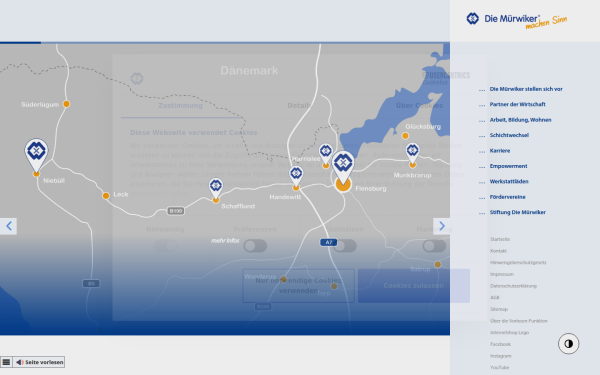Image resolution: width=600 pixels, height=375 pixels.
Task: Click Nur notwendige Cookies verwenden button
Action: [x=298, y=286]
